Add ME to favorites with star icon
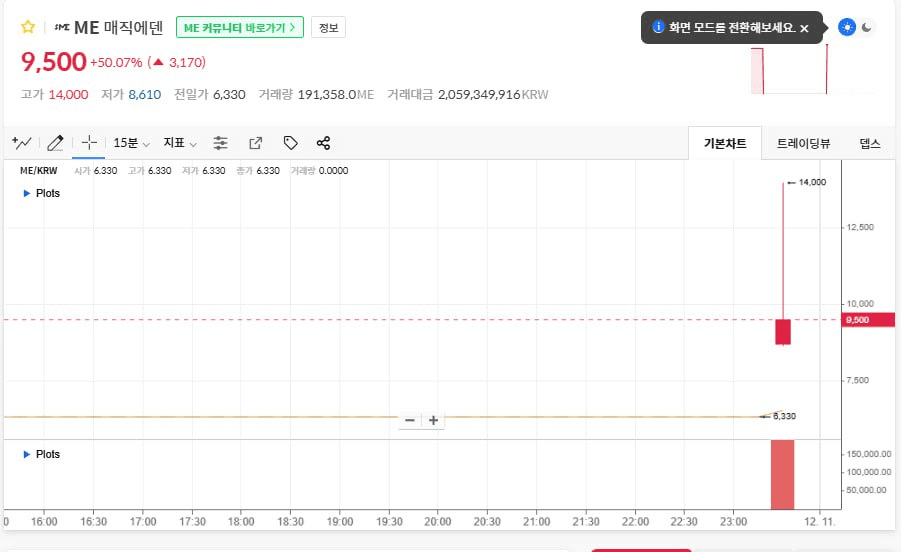This screenshot has height=552, width=901. pyautogui.click(x=28, y=27)
